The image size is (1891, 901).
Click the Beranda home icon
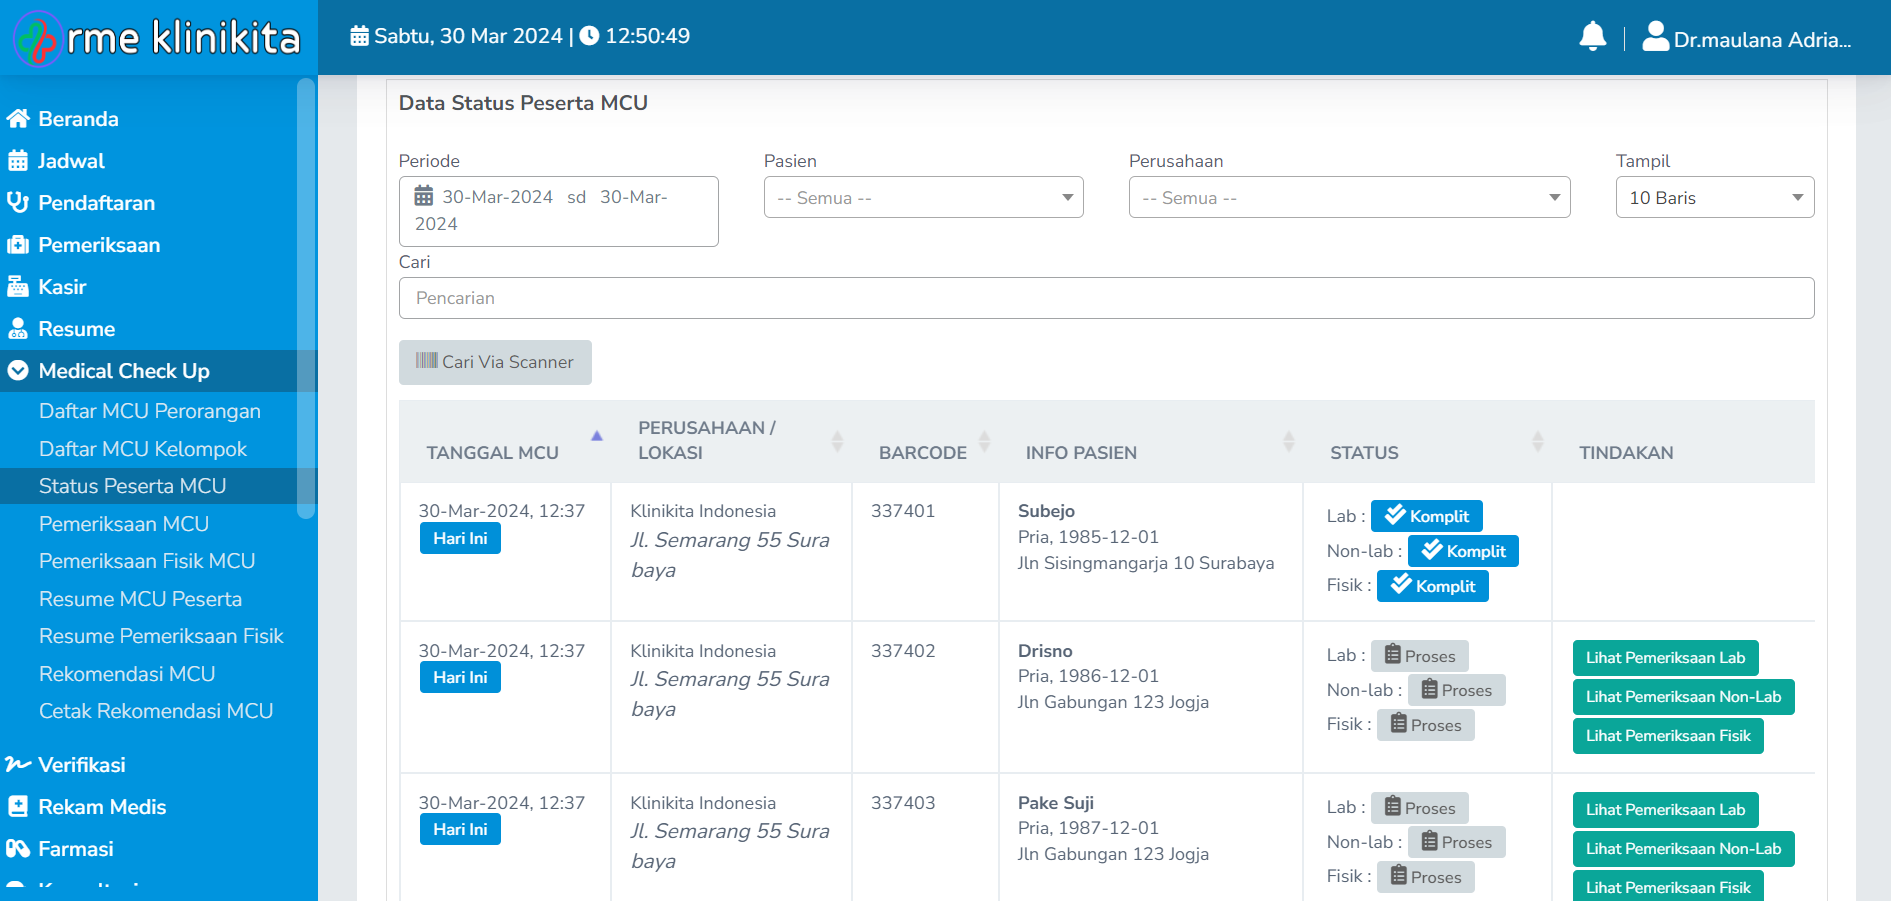coord(18,119)
